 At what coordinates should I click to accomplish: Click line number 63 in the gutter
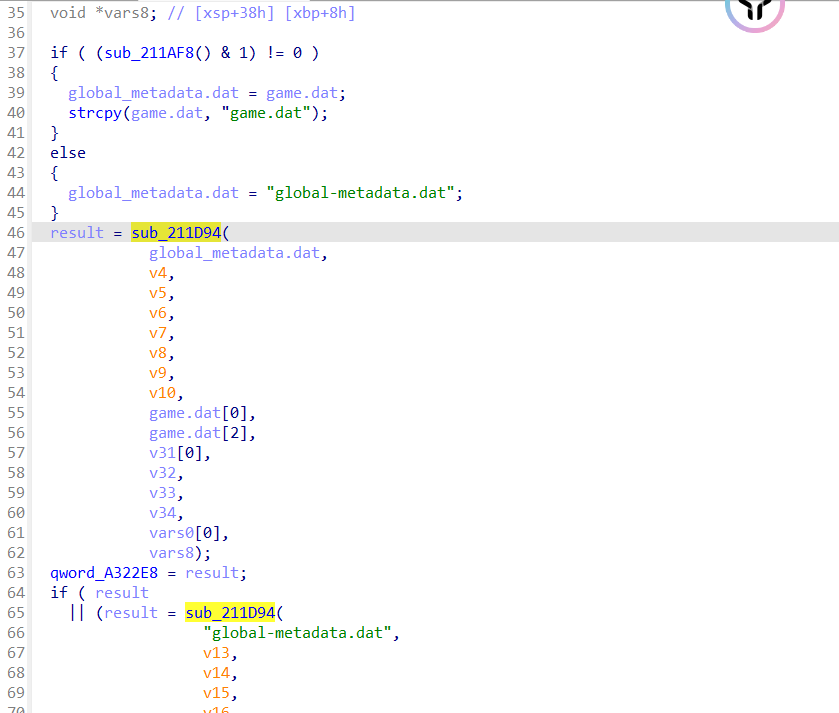tap(16, 573)
